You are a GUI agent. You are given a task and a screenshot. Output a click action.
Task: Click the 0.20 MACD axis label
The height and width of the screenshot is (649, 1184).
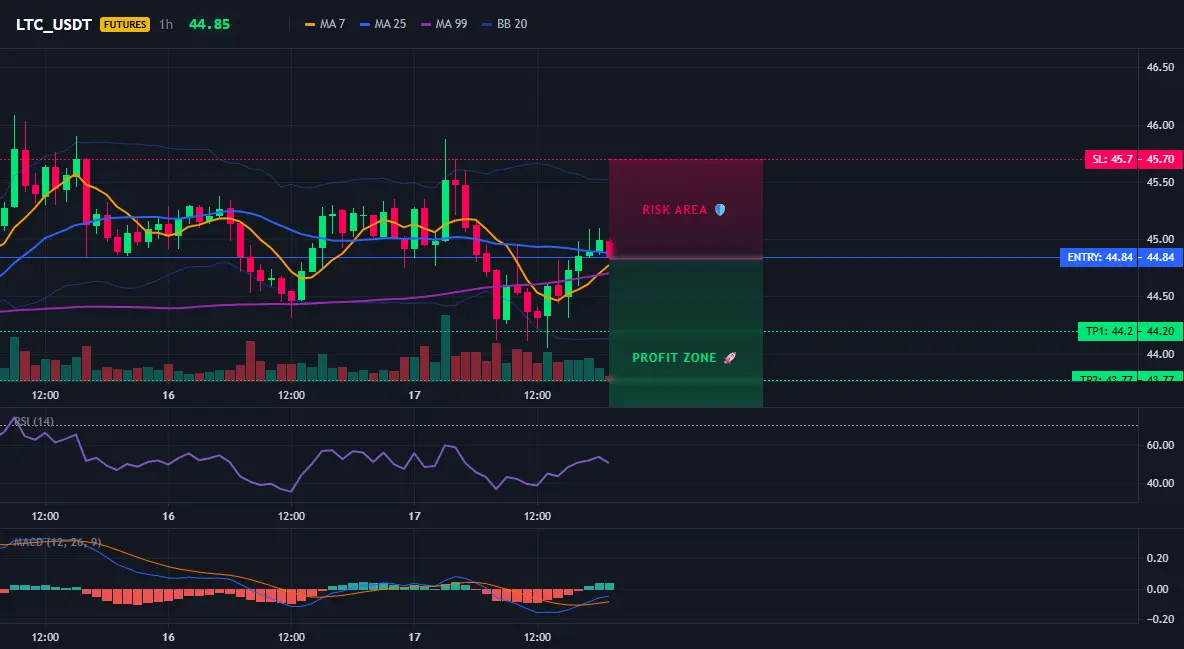pyautogui.click(x=1158, y=558)
